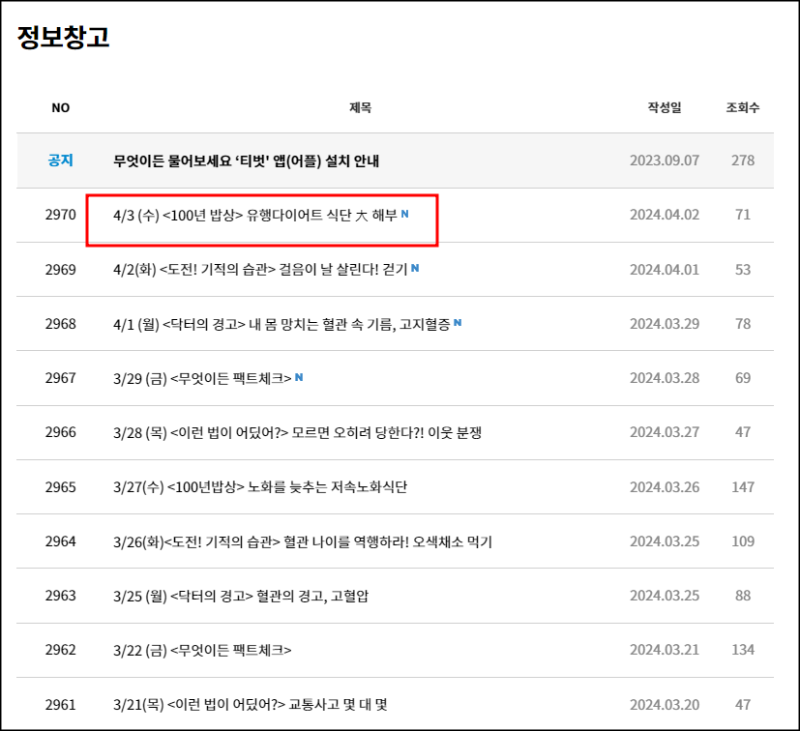Open post 3/25 (월) 혈관의 경고, 고혈압
800x731 pixels.
tap(241, 596)
